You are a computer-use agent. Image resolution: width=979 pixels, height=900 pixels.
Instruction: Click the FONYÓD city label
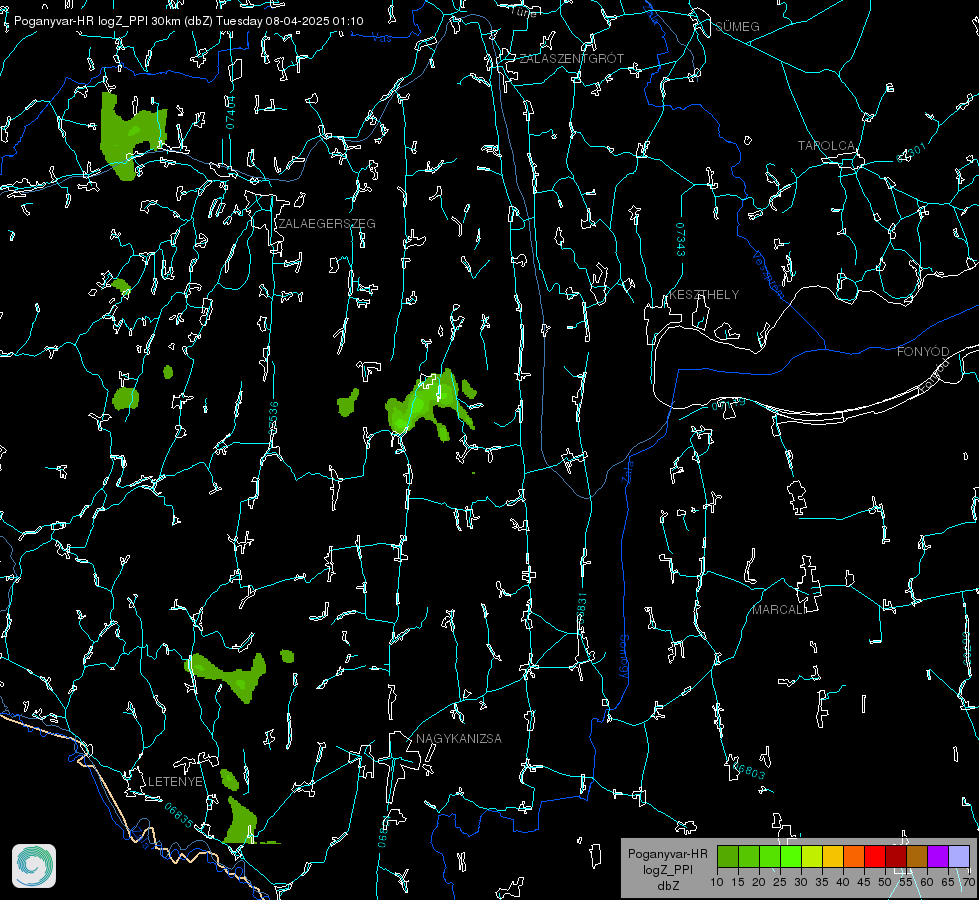click(923, 352)
